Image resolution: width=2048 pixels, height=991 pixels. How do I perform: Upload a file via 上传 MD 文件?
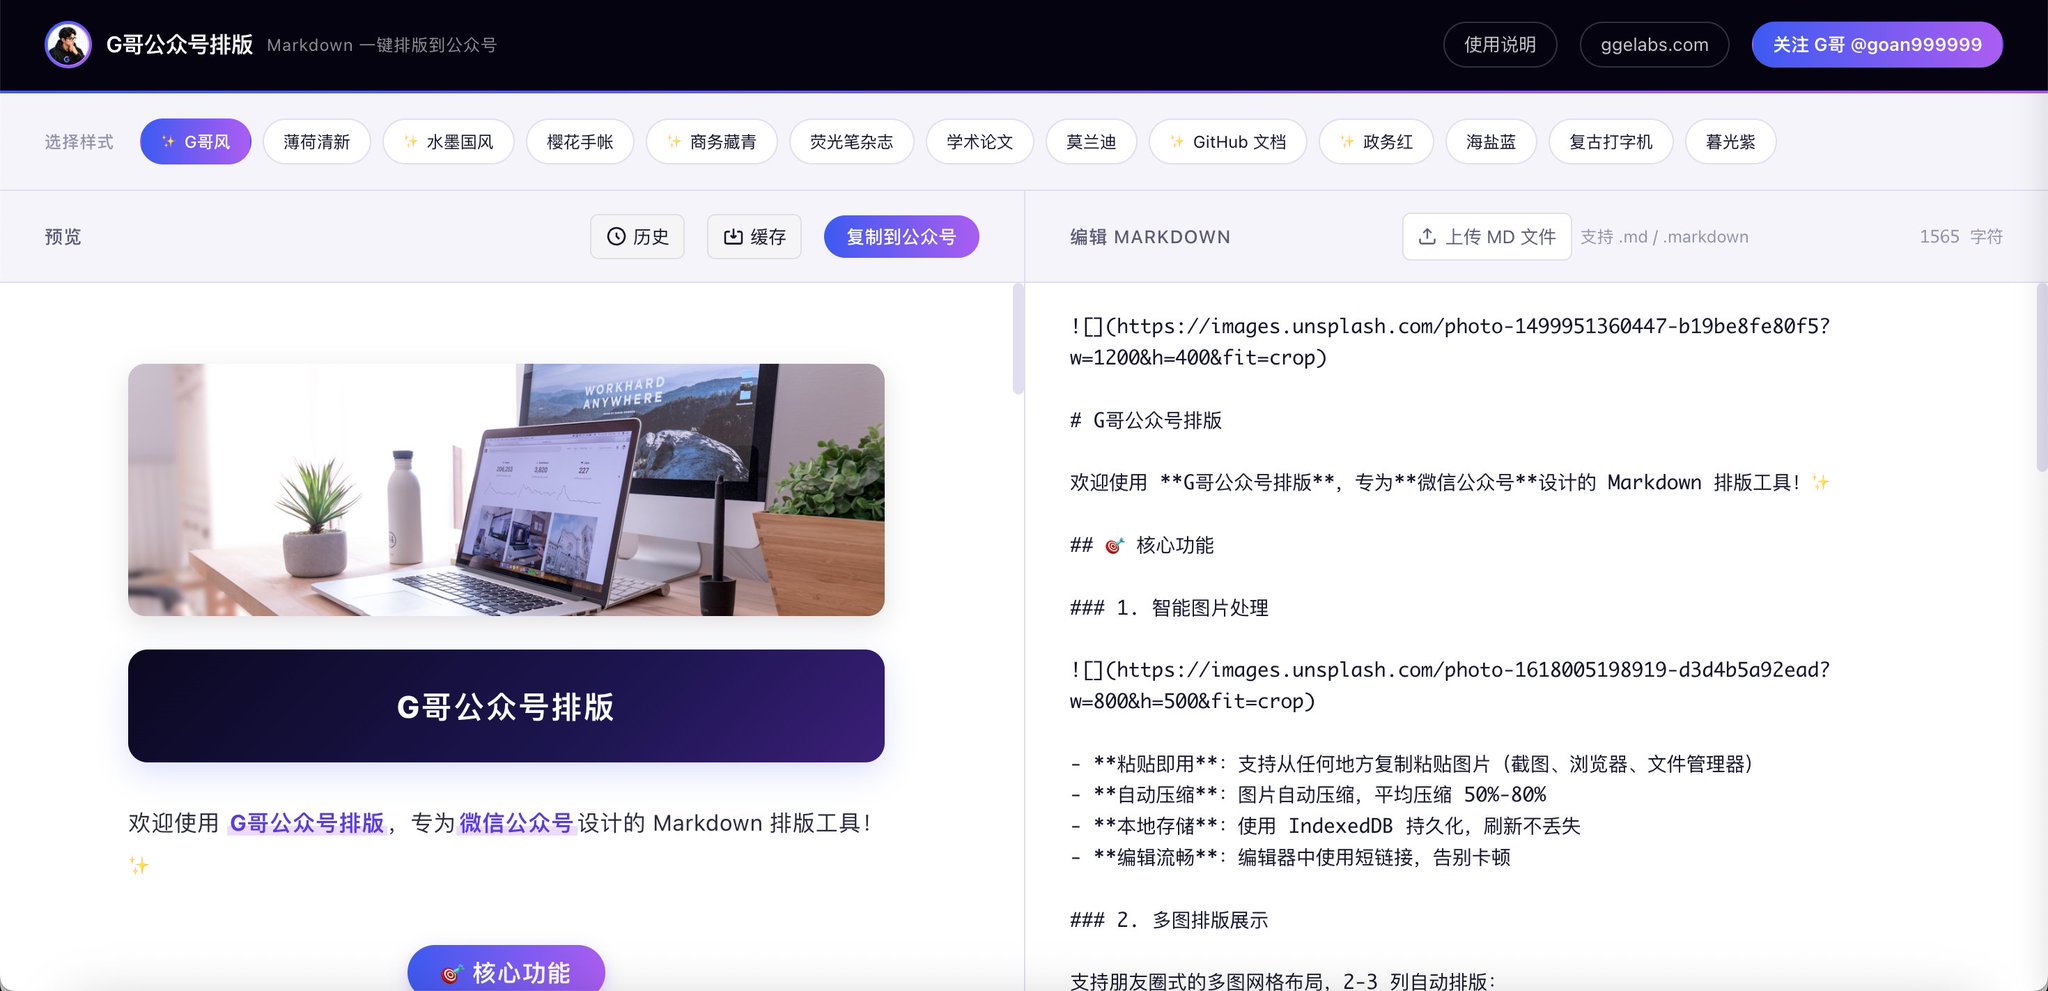point(1487,237)
